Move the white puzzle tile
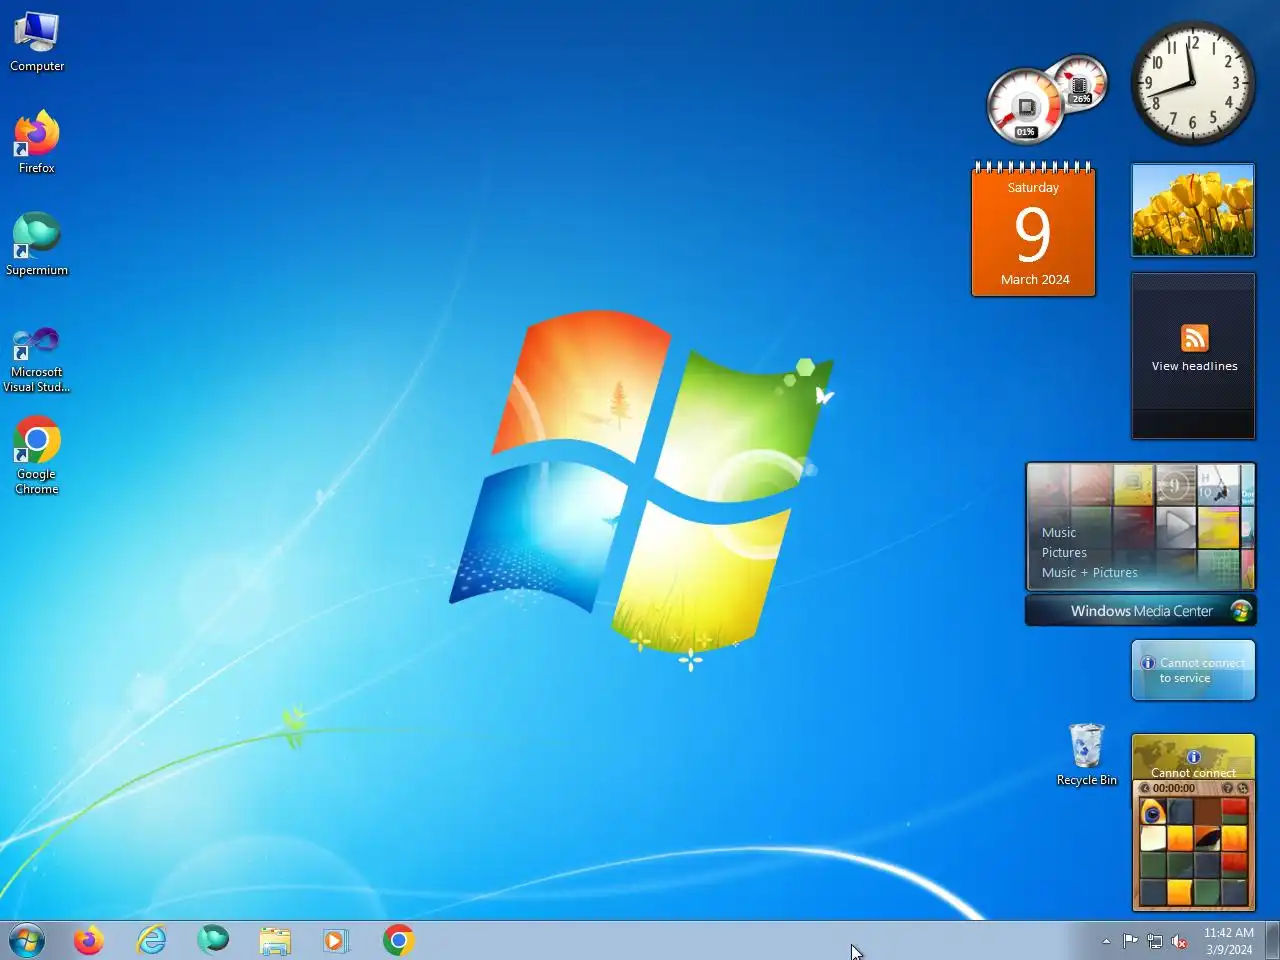 click(x=1153, y=838)
